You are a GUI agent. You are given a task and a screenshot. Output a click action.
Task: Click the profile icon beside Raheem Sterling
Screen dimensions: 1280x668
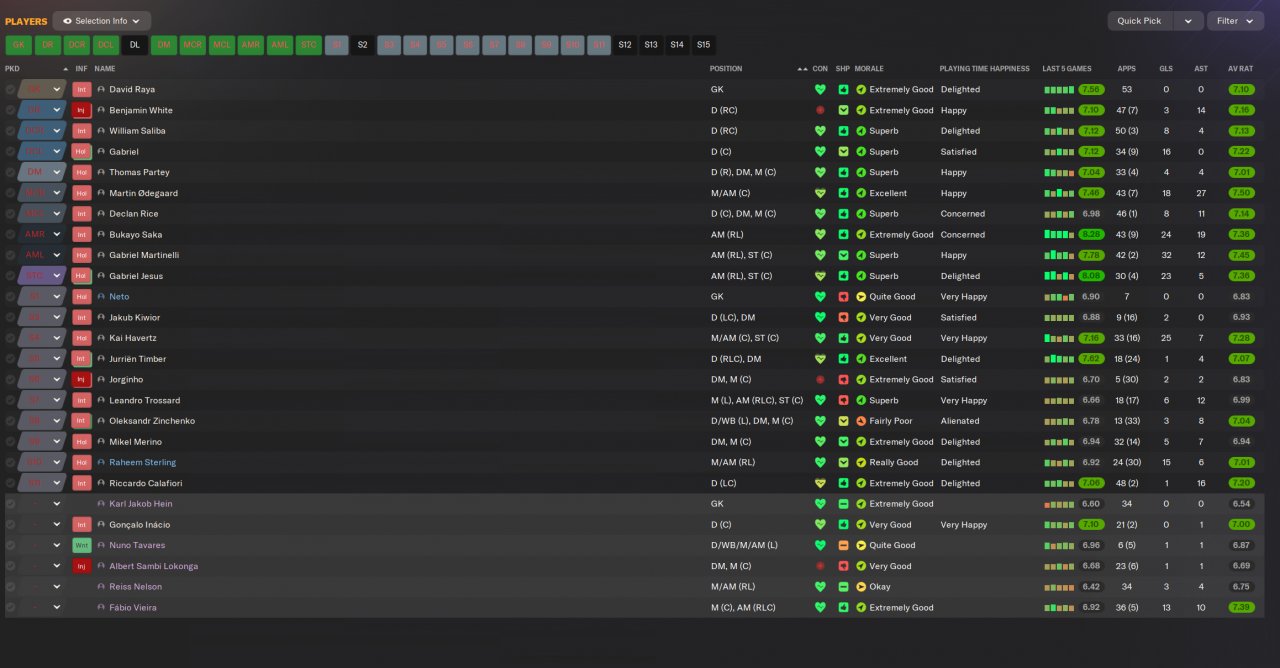pyautogui.click(x=101, y=462)
